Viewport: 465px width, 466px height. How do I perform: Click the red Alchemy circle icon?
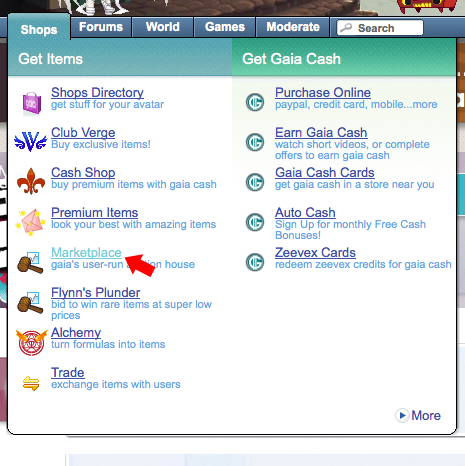(31, 342)
